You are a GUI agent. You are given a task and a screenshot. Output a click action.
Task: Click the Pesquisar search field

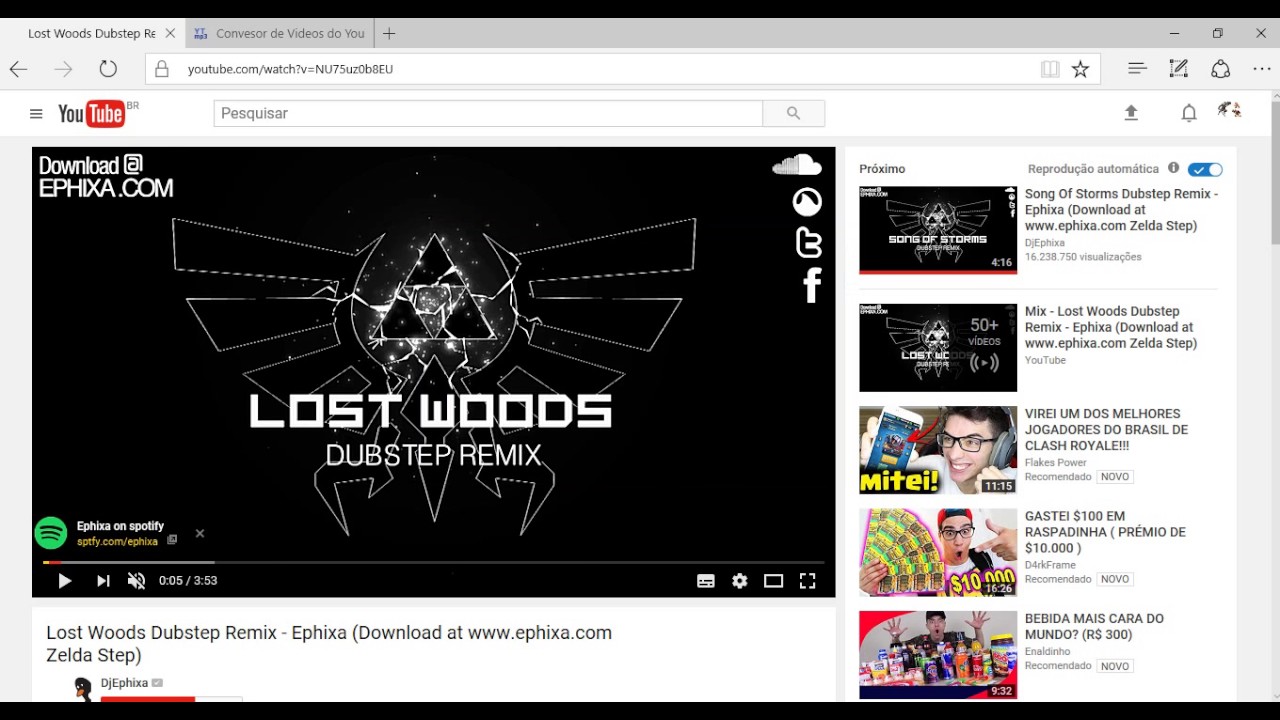[x=488, y=113]
